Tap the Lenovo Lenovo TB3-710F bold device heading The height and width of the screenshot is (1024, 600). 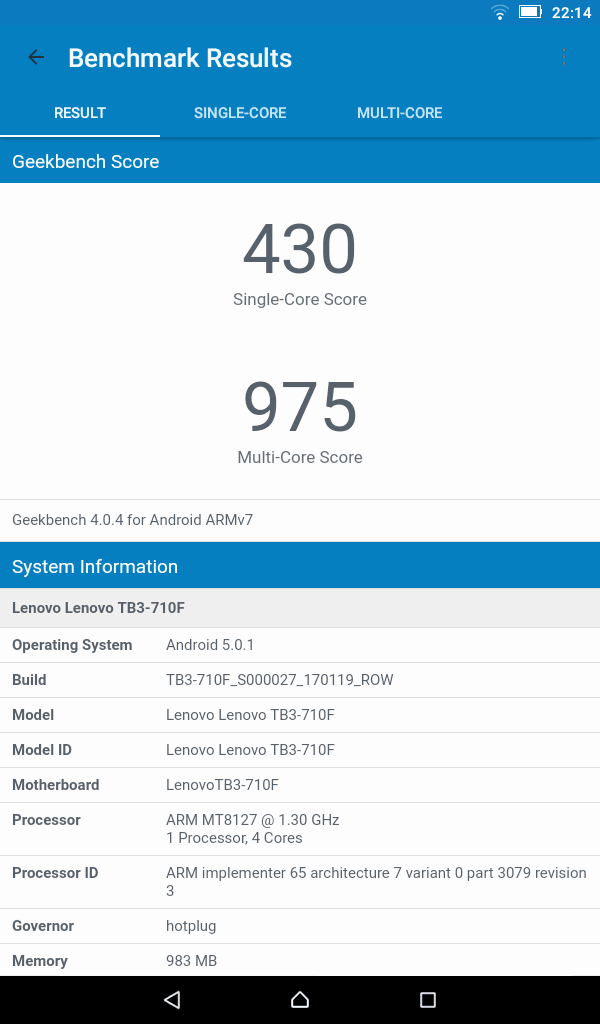(x=99, y=608)
